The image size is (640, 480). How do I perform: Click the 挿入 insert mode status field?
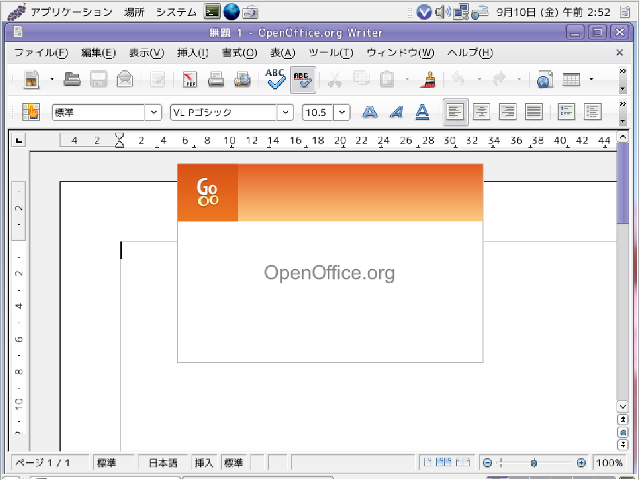[x=204, y=462]
